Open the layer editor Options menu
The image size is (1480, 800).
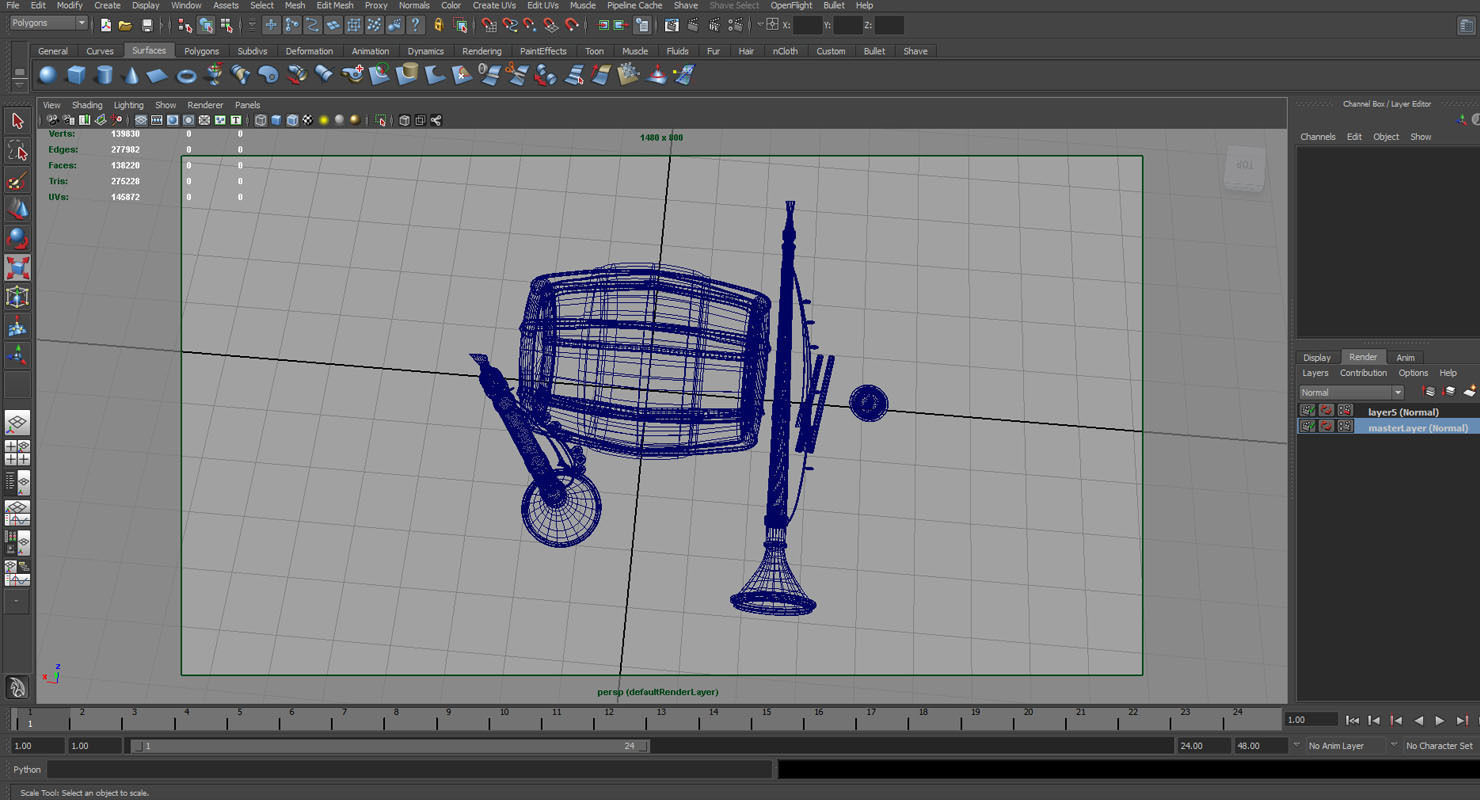(x=1413, y=373)
